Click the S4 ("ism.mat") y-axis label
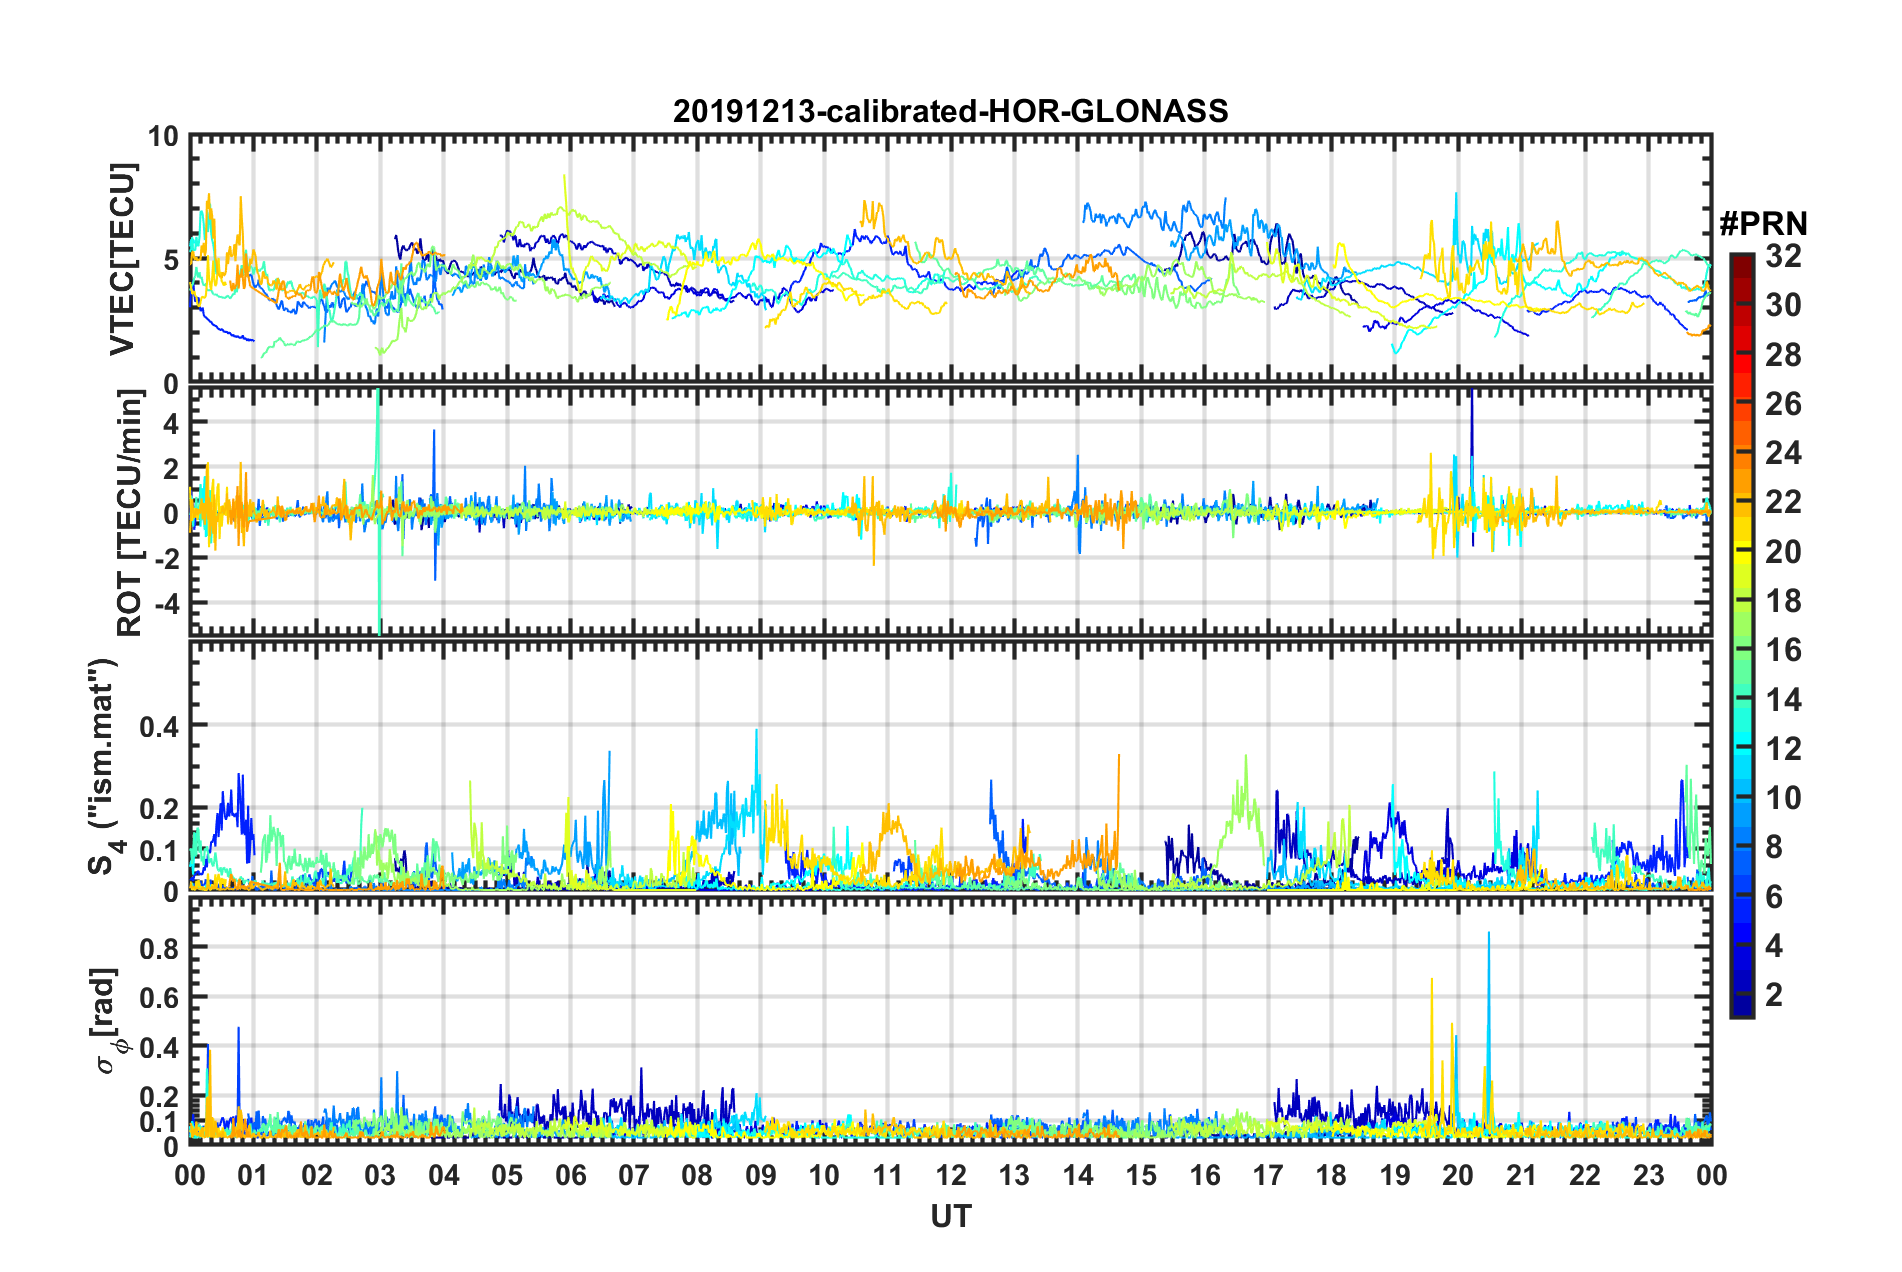Screen dimensions: 1902x1272 [x=105, y=766]
